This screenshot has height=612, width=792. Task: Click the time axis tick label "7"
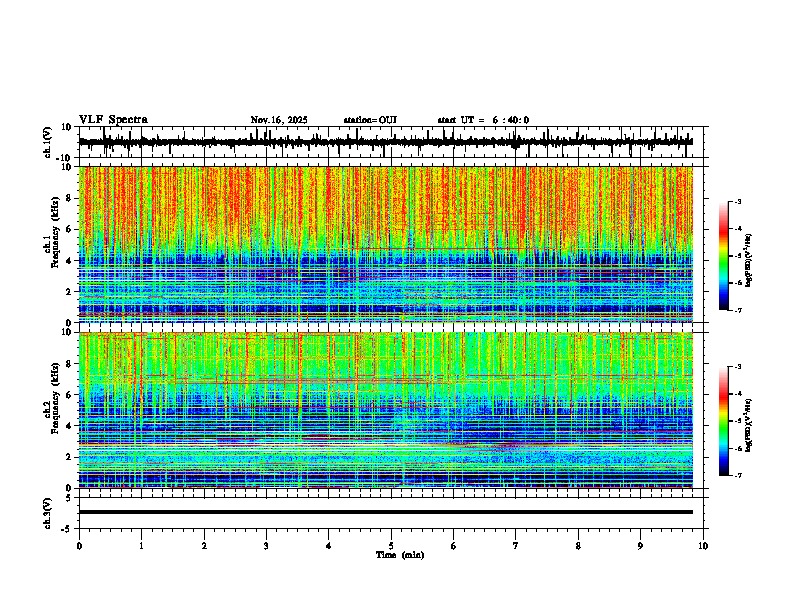pos(516,546)
